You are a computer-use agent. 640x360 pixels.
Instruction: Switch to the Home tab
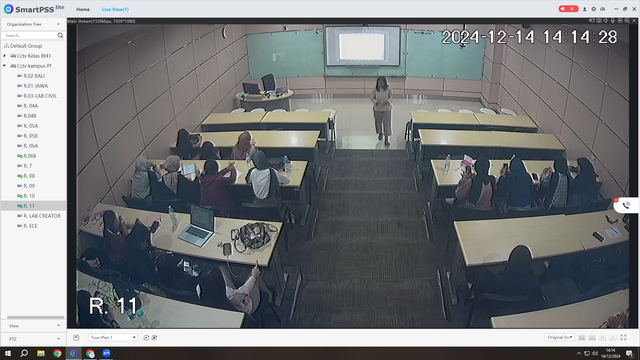pyautogui.click(x=83, y=9)
